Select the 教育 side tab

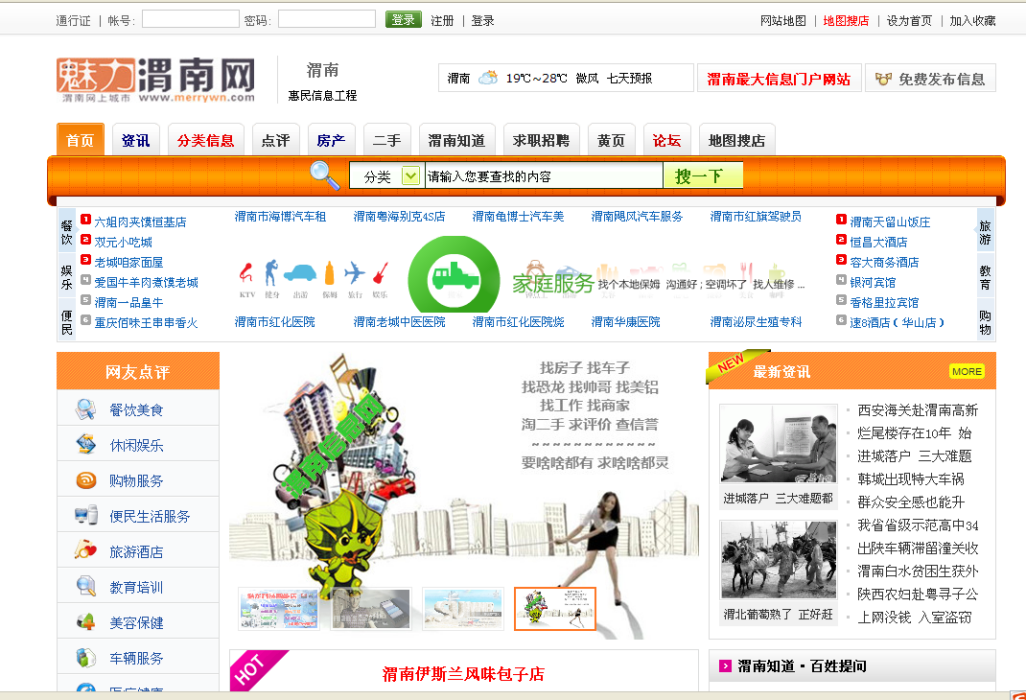point(985,277)
